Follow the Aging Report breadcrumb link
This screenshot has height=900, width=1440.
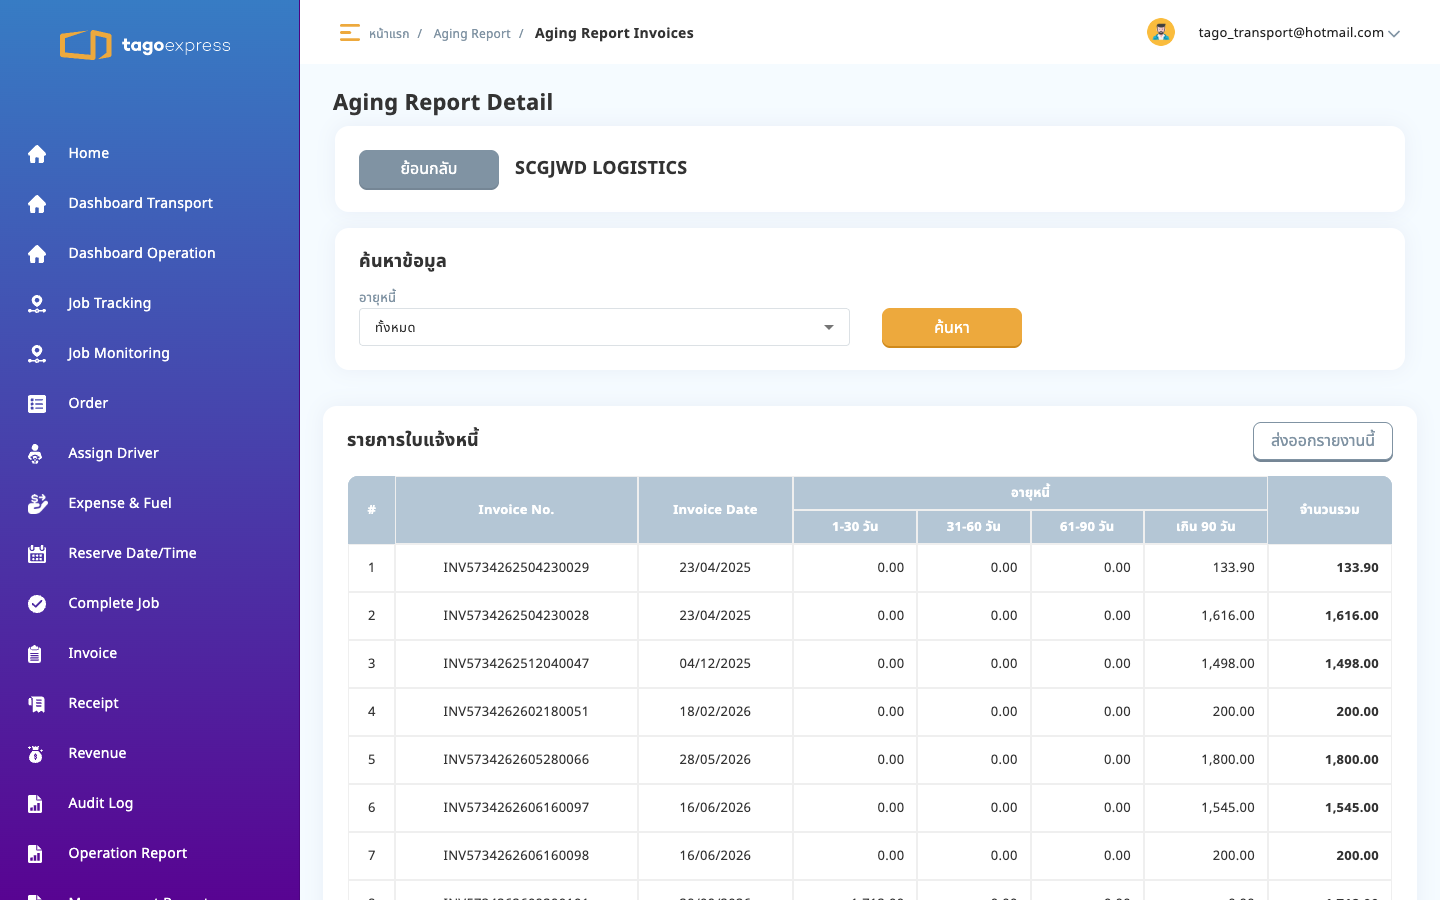tap(472, 34)
